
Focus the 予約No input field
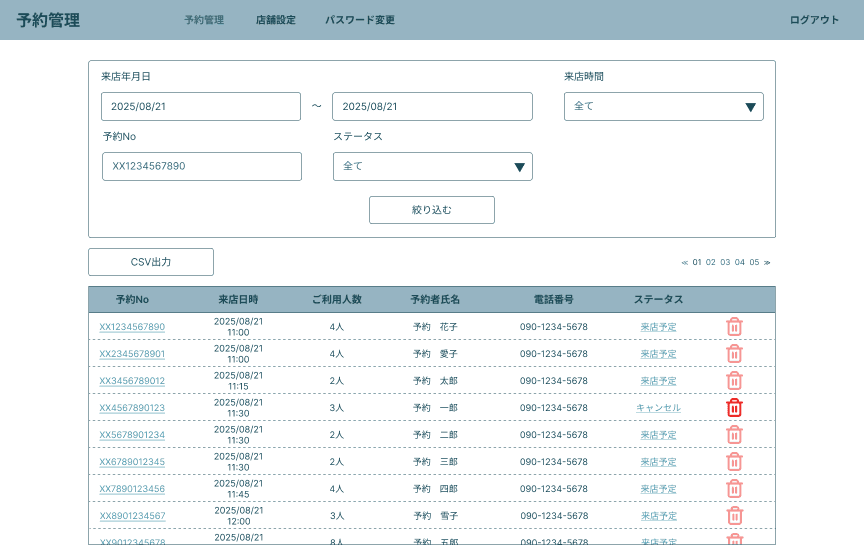tap(201, 166)
